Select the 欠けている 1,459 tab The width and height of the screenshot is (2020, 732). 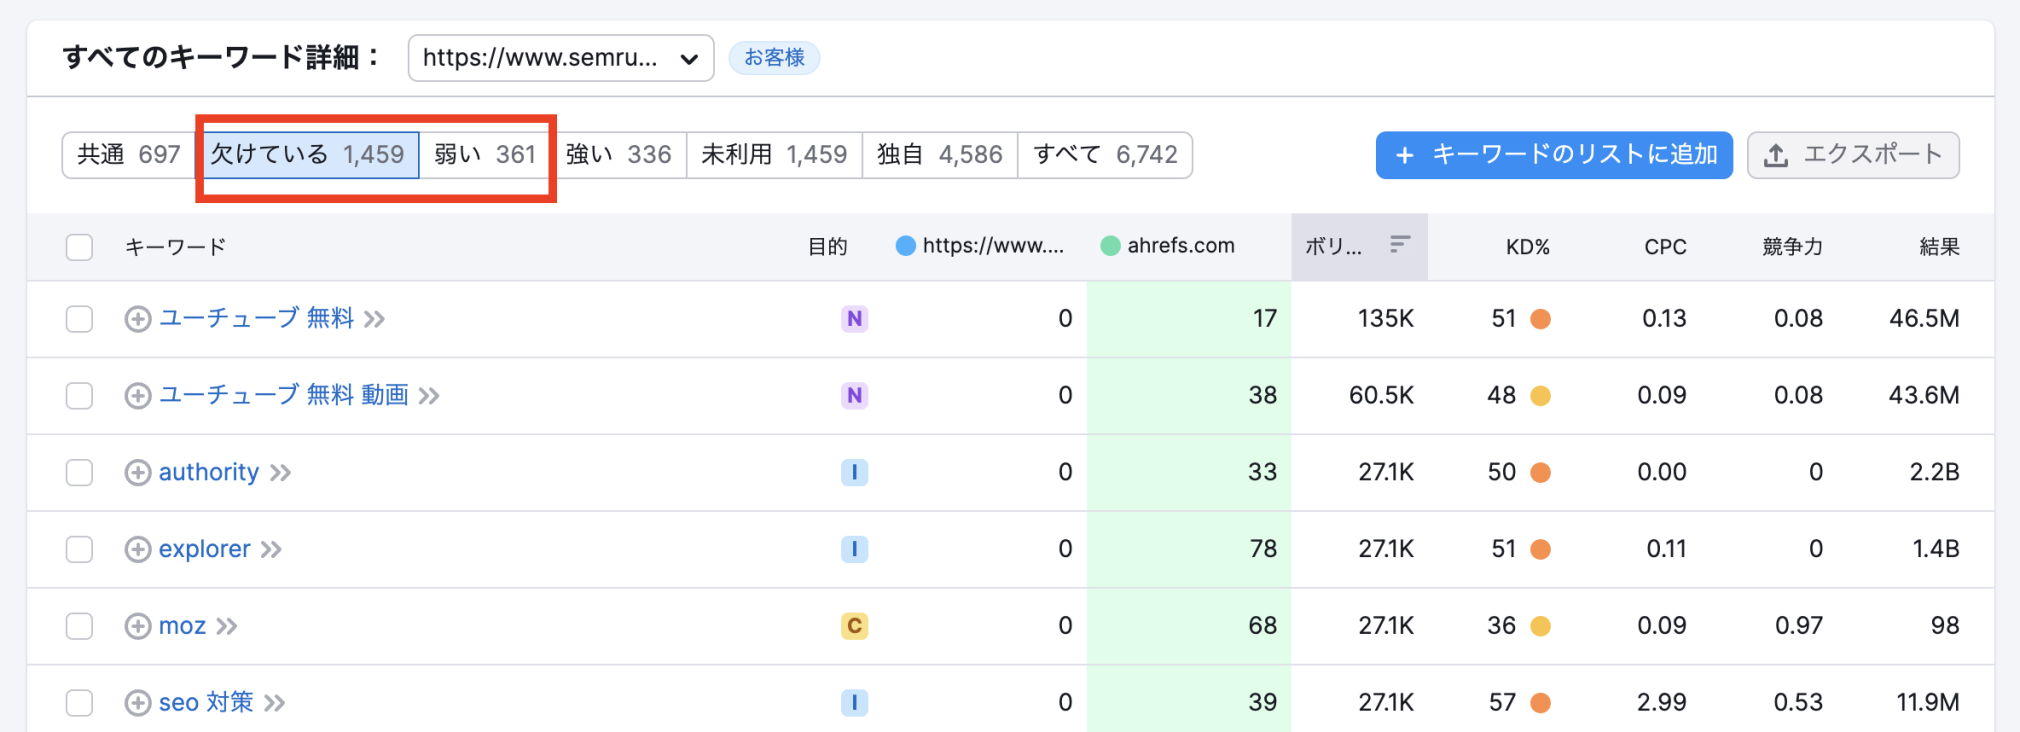pos(307,155)
